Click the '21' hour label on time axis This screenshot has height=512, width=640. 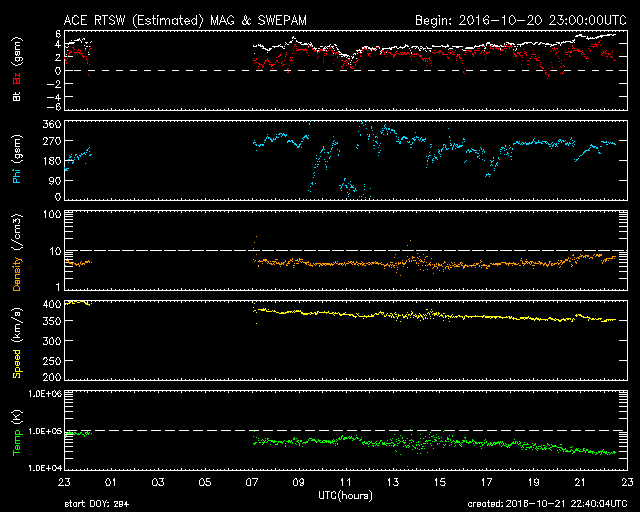click(x=580, y=483)
